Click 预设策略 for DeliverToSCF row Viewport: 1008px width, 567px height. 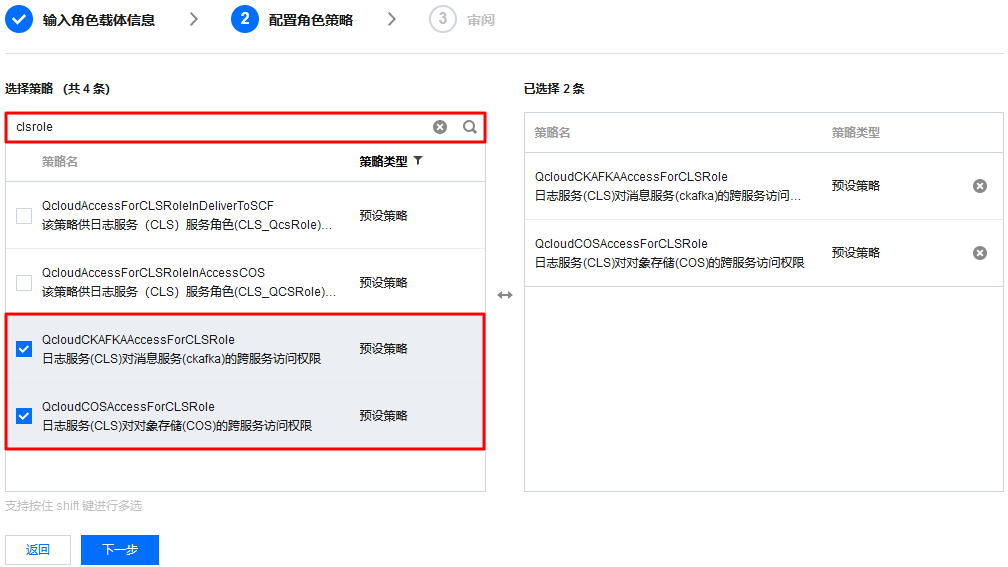tap(383, 215)
